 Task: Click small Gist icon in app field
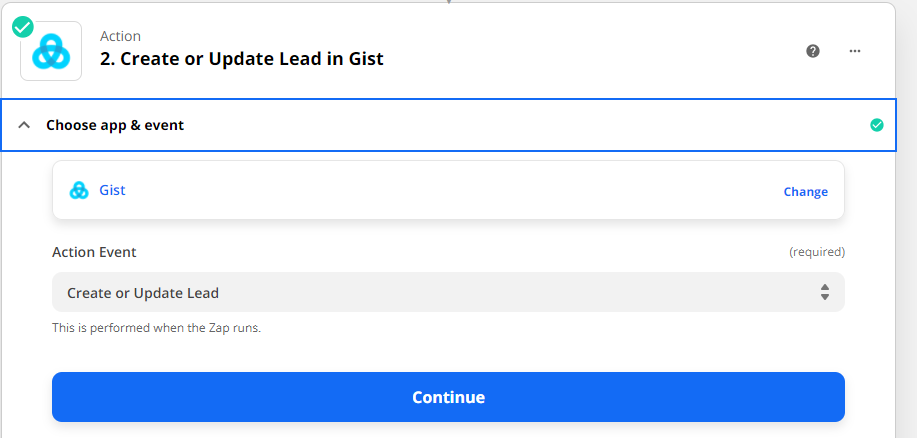[79, 190]
